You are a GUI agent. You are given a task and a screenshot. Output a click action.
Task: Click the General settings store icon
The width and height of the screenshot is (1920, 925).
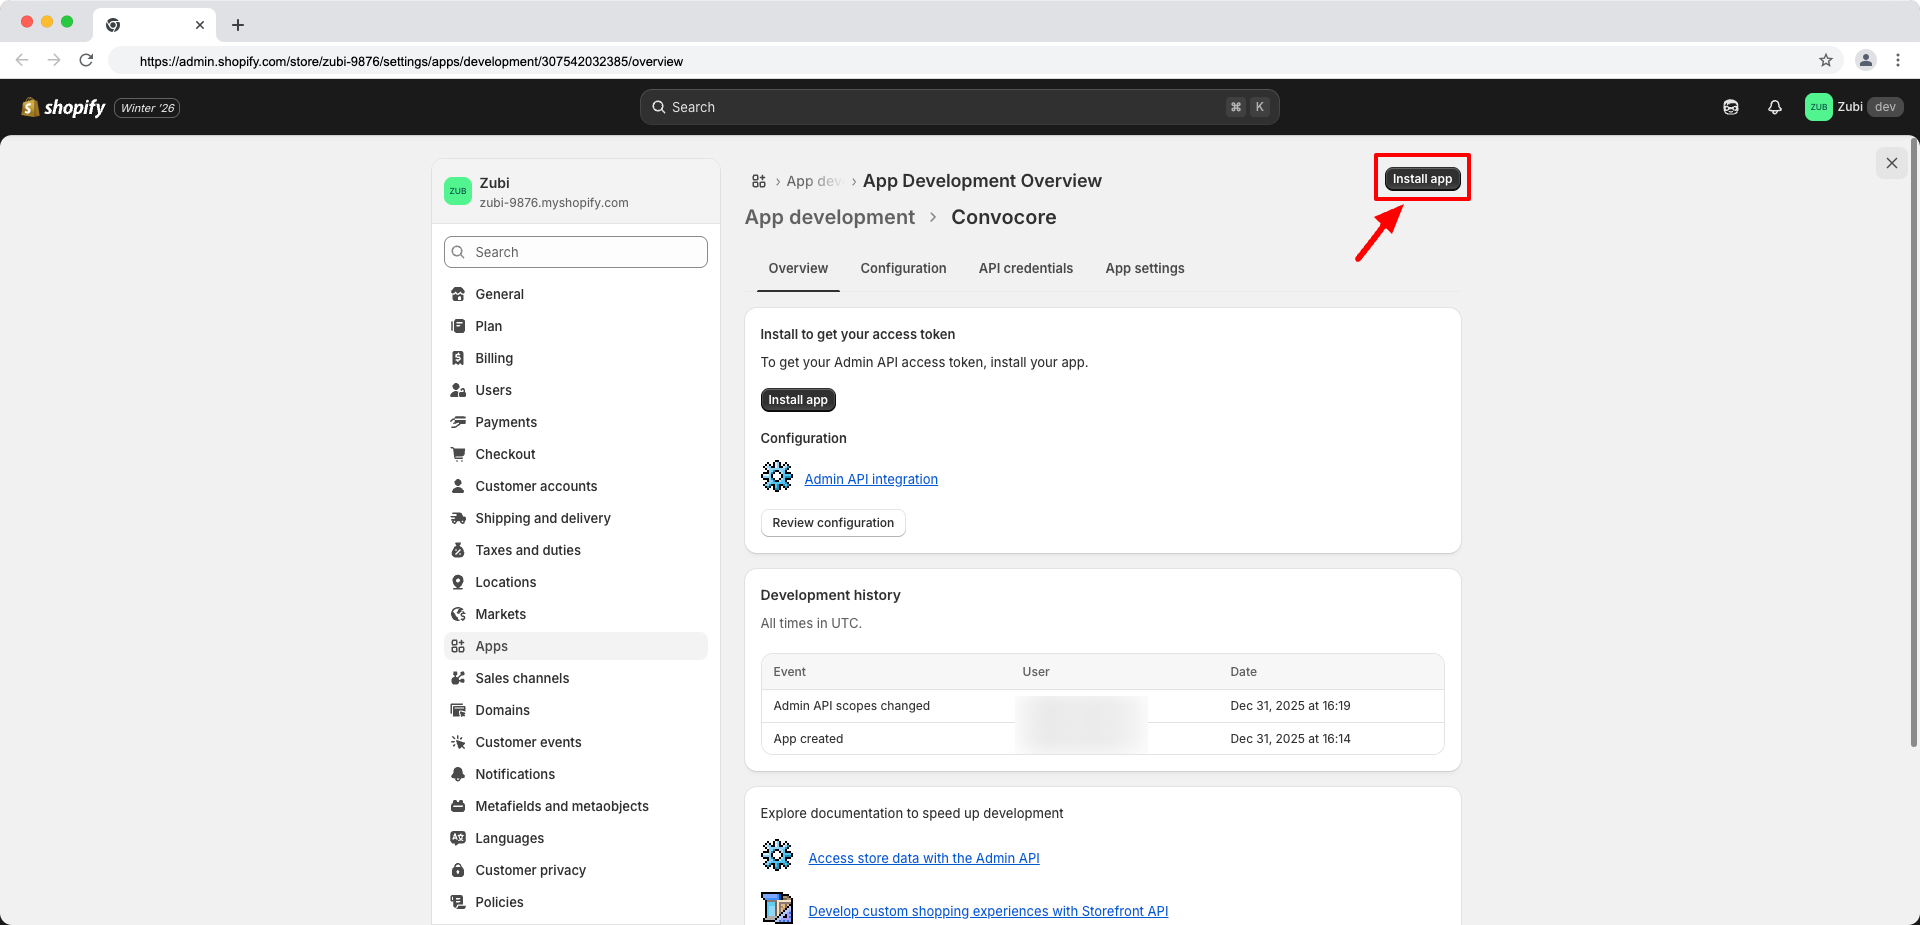458,294
